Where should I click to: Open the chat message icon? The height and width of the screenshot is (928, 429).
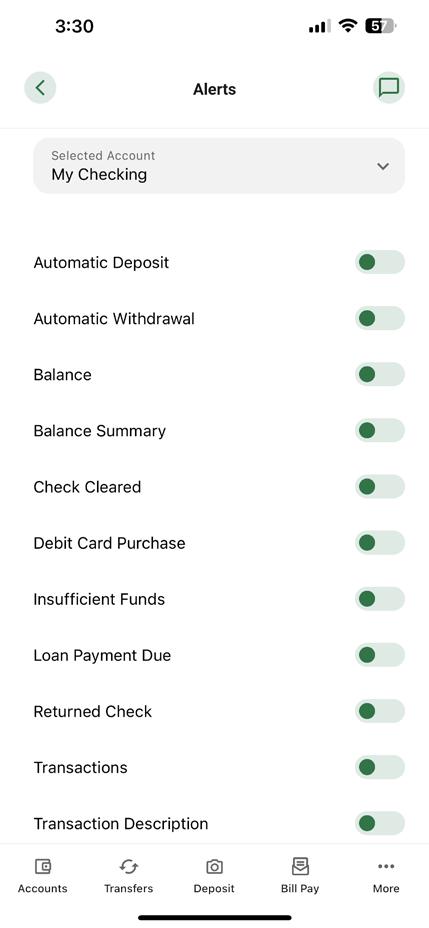pos(389,88)
